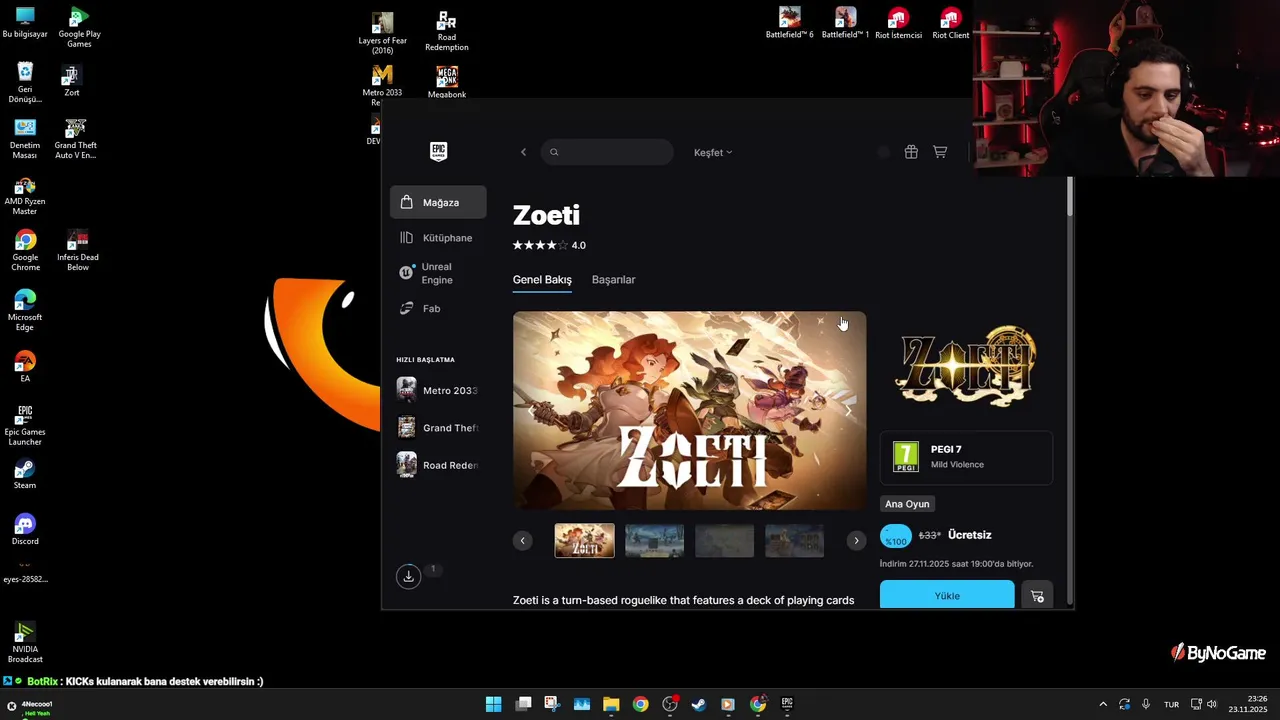Screen dimensions: 1280x720
Task: Click the Zoeti star rating
Action: (x=540, y=245)
